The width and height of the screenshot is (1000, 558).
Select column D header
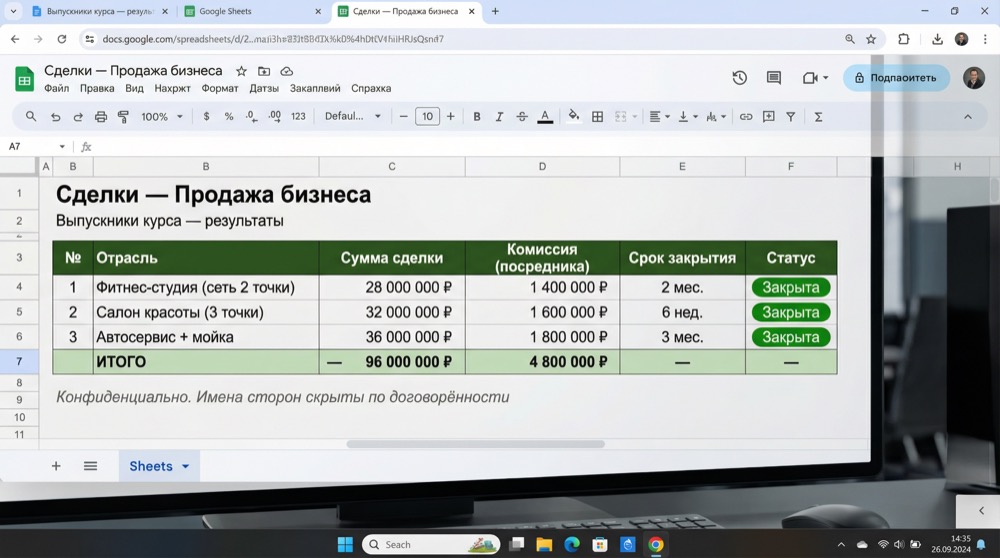coord(542,166)
